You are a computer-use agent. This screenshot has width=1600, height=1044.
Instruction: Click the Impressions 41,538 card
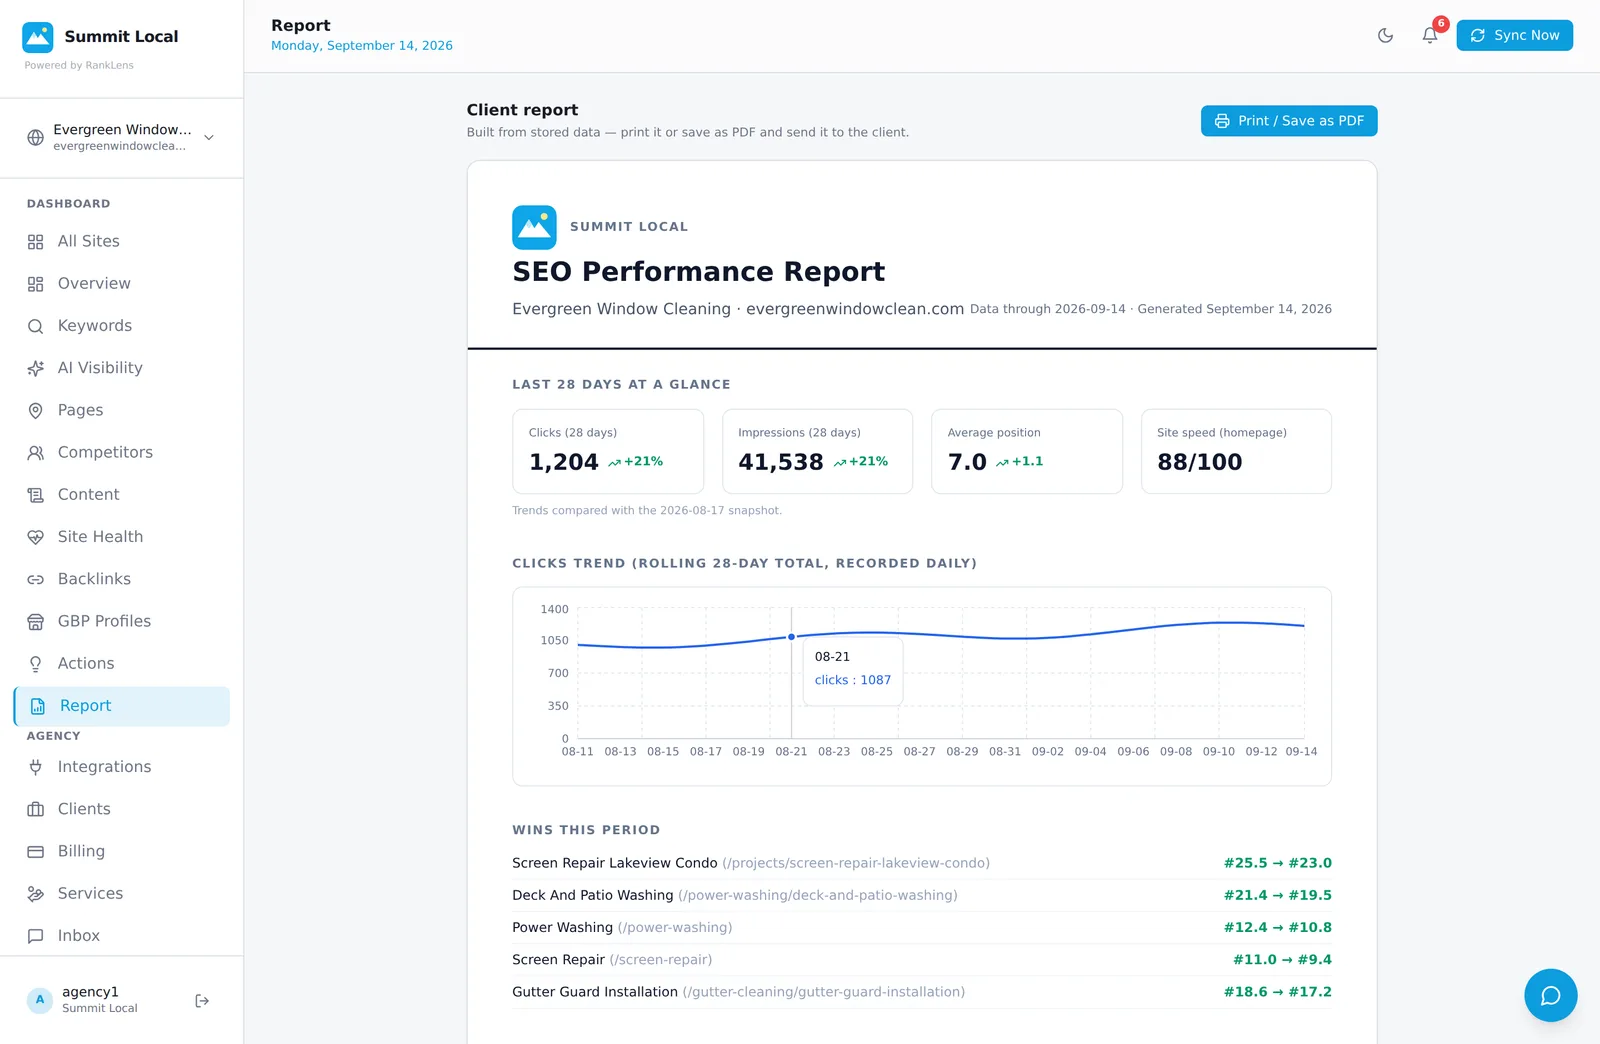pos(817,451)
